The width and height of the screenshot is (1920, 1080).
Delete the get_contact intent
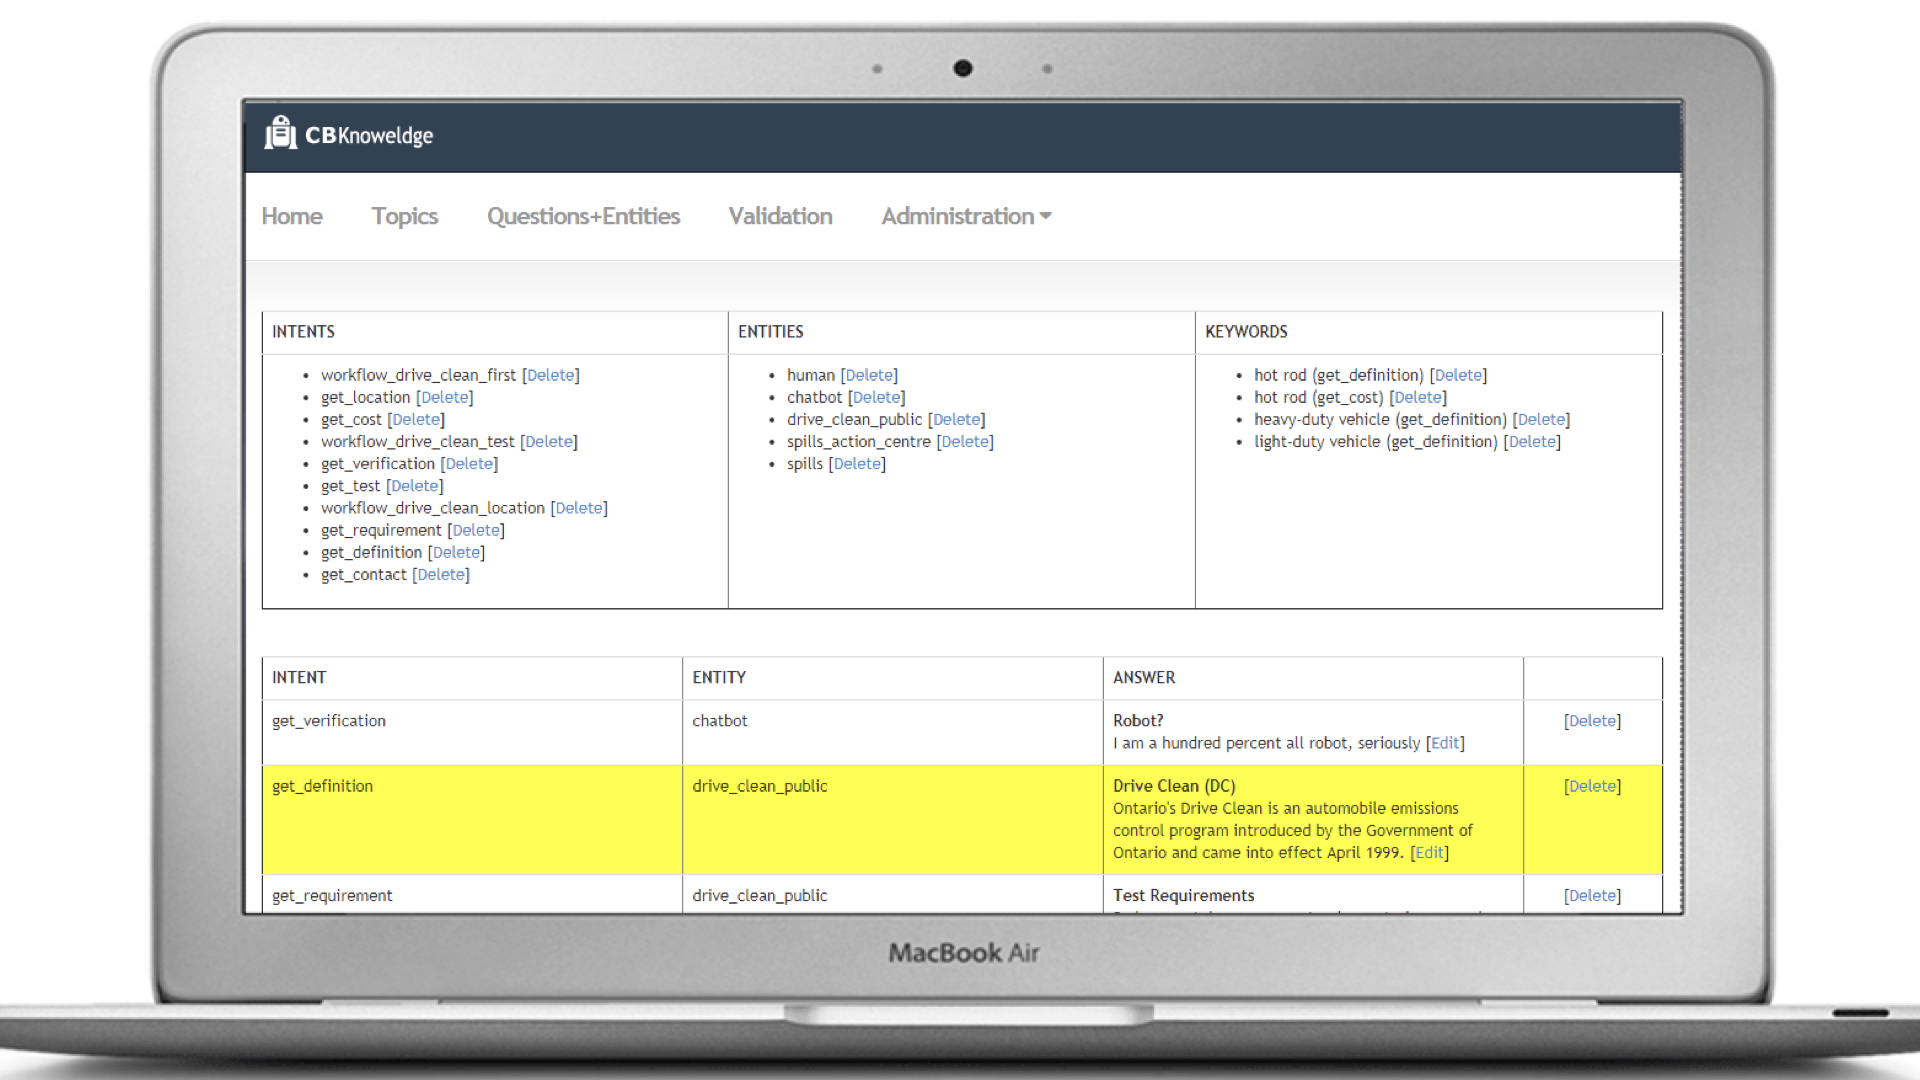(x=441, y=574)
